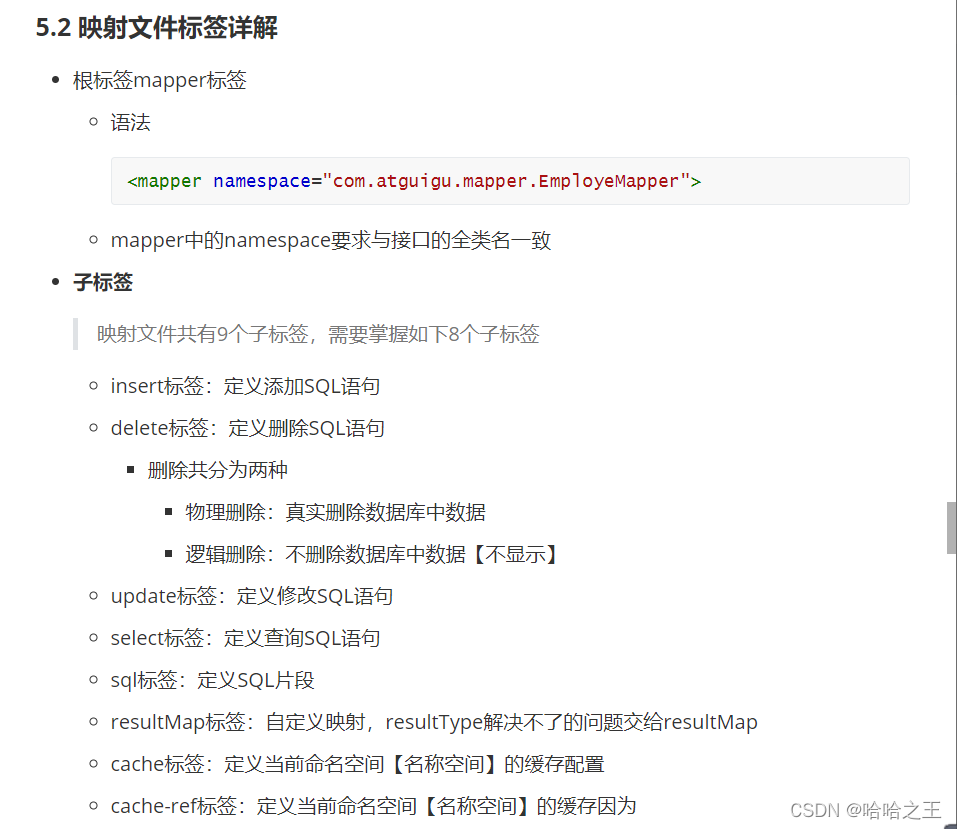
Task: Click the heading '5.2 映射文件标签详解'
Action: 156,28
